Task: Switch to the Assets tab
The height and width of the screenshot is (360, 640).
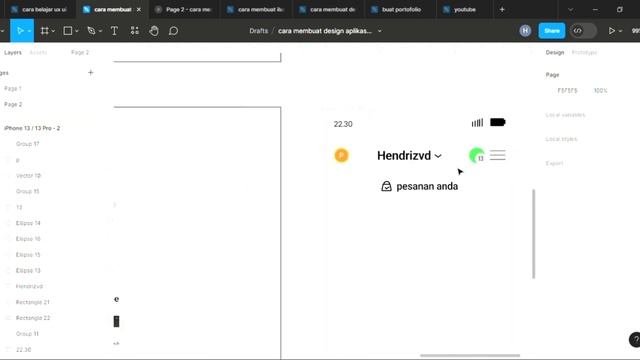Action: tap(38, 53)
